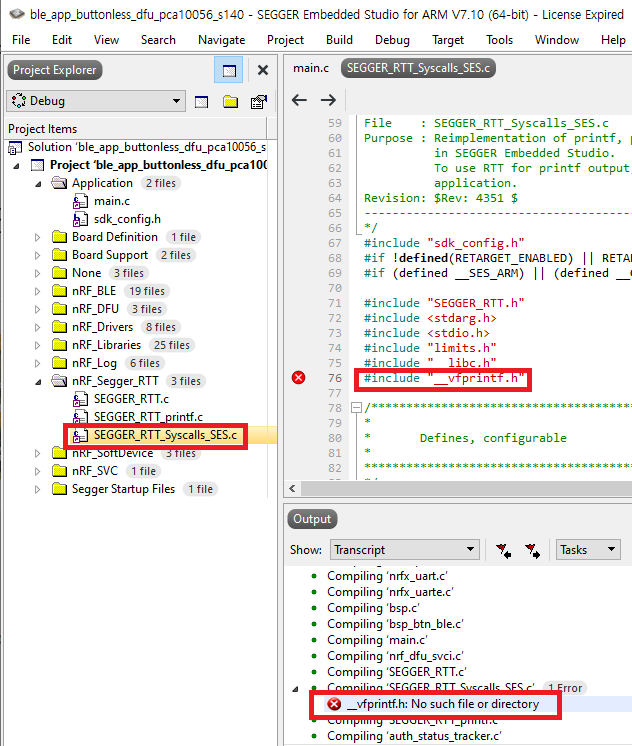Click the __vfprintf.h No such file error message
The height and width of the screenshot is (746, 632).
tap(443, 704)
